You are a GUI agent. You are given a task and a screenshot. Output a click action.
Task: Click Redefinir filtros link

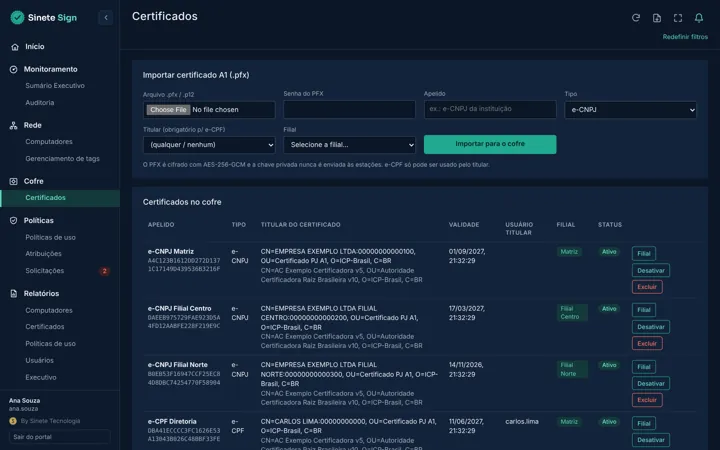[685, 37]
